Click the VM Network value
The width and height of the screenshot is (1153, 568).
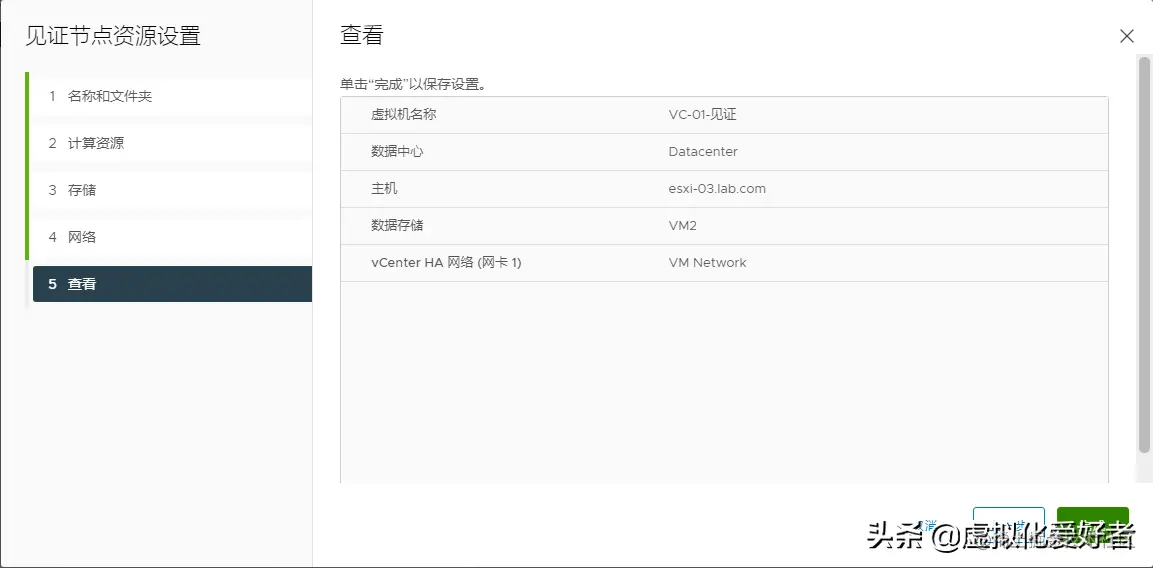point(707,263)
